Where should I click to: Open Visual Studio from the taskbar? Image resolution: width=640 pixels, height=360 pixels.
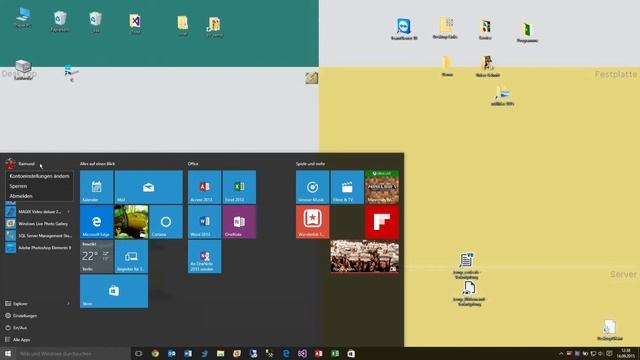coord(302,353)
